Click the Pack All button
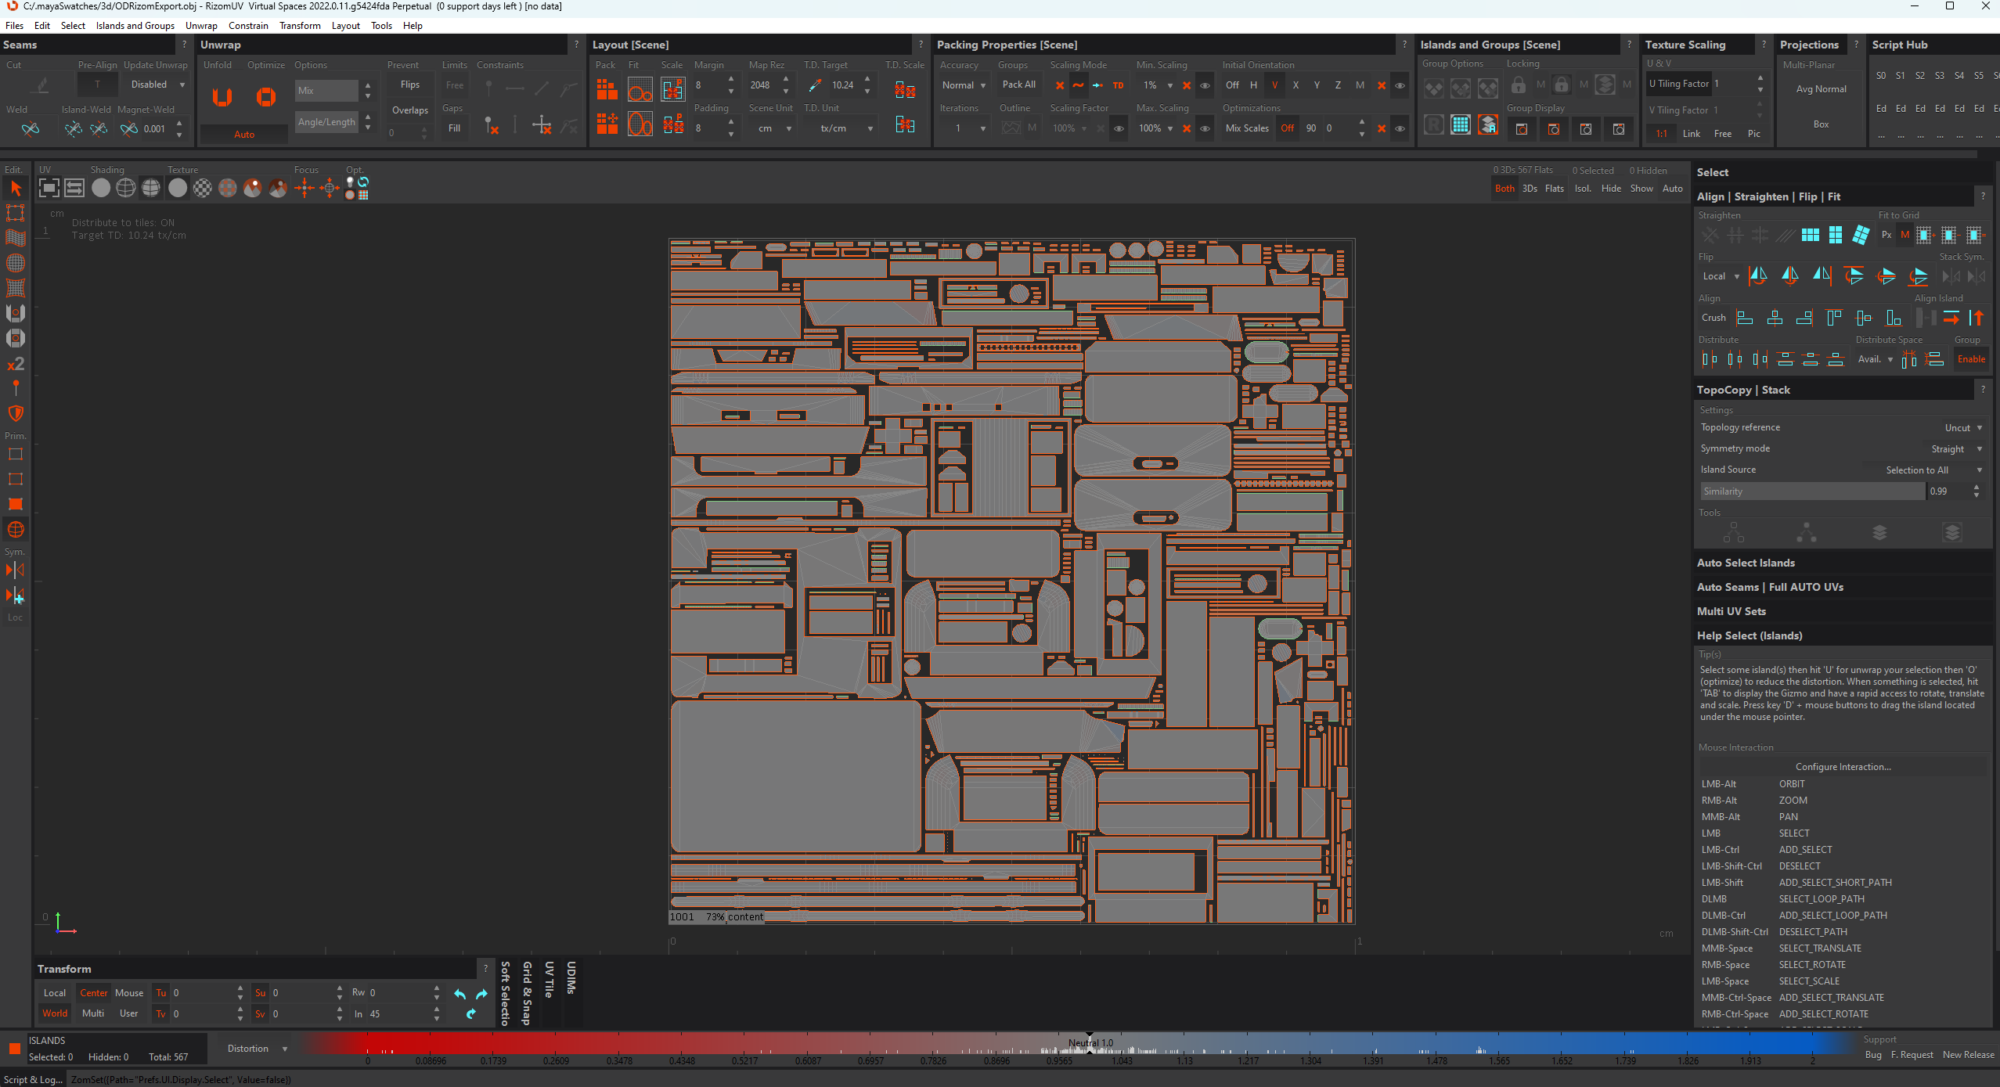This screenshot has width=2000, height=1087. pyautogui.click(x=1019, y=85)
